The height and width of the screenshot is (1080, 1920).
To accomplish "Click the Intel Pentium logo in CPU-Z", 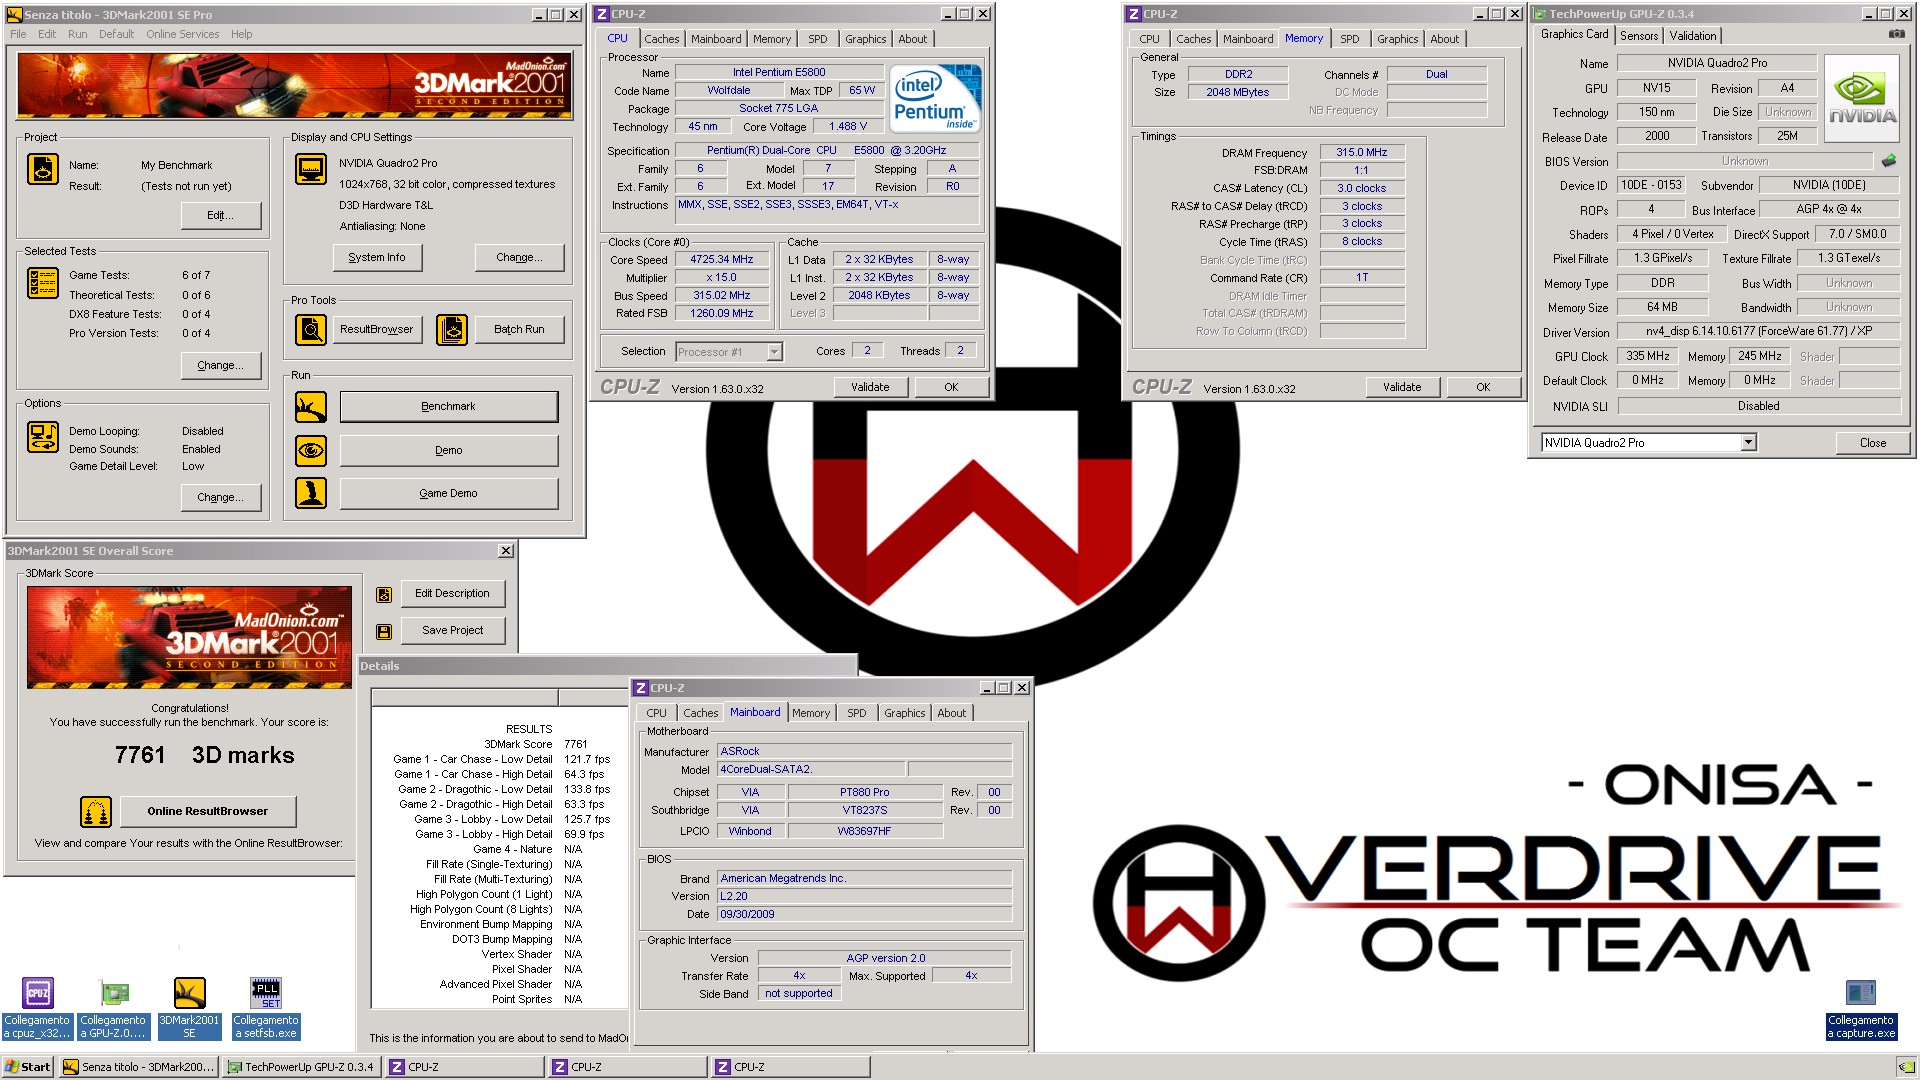I will click(x=935, y=98).
